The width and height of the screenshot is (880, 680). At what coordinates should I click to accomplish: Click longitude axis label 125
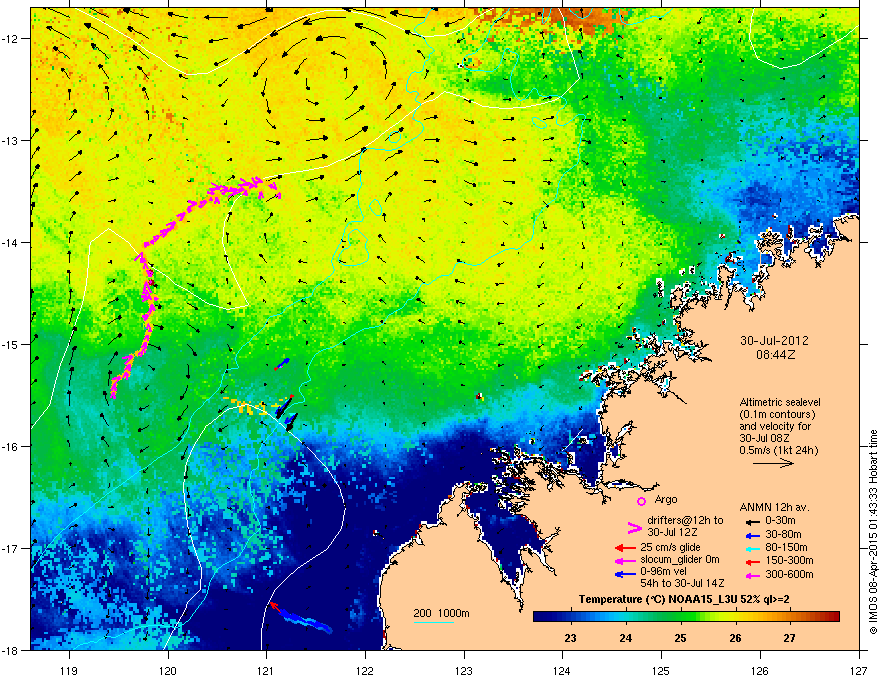[x=661, y=670]
